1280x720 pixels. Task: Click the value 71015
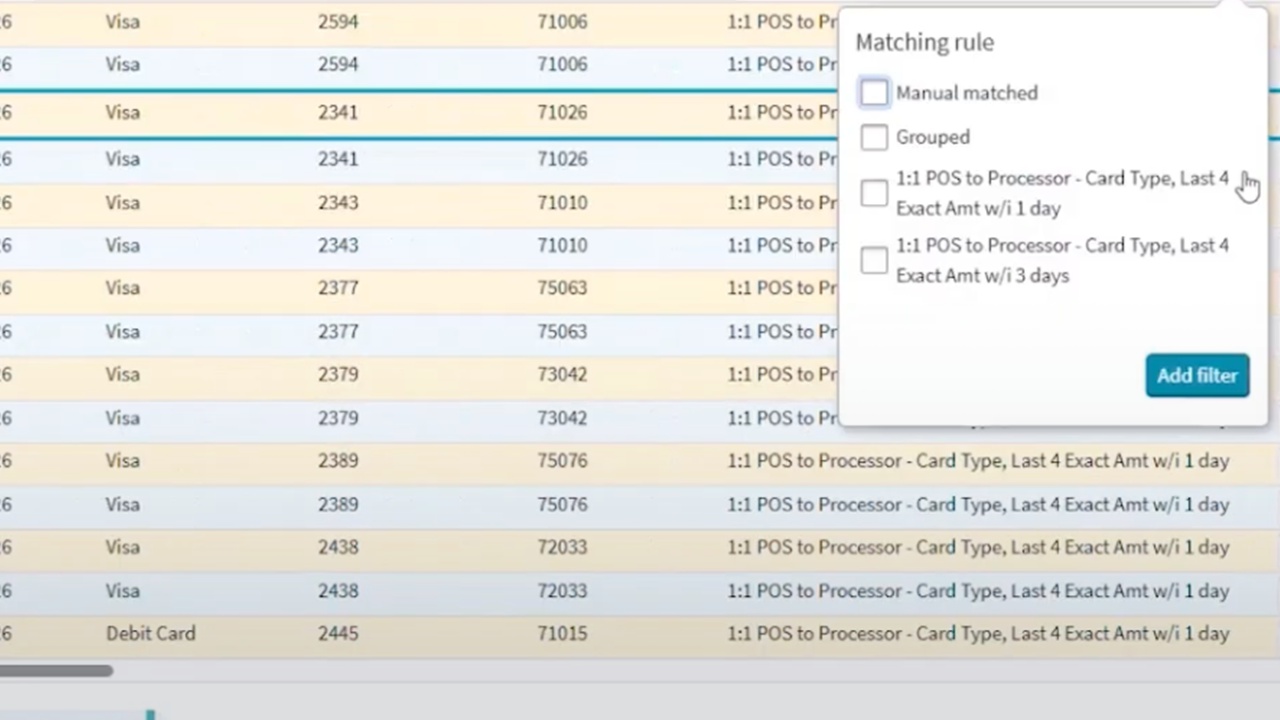562,633
